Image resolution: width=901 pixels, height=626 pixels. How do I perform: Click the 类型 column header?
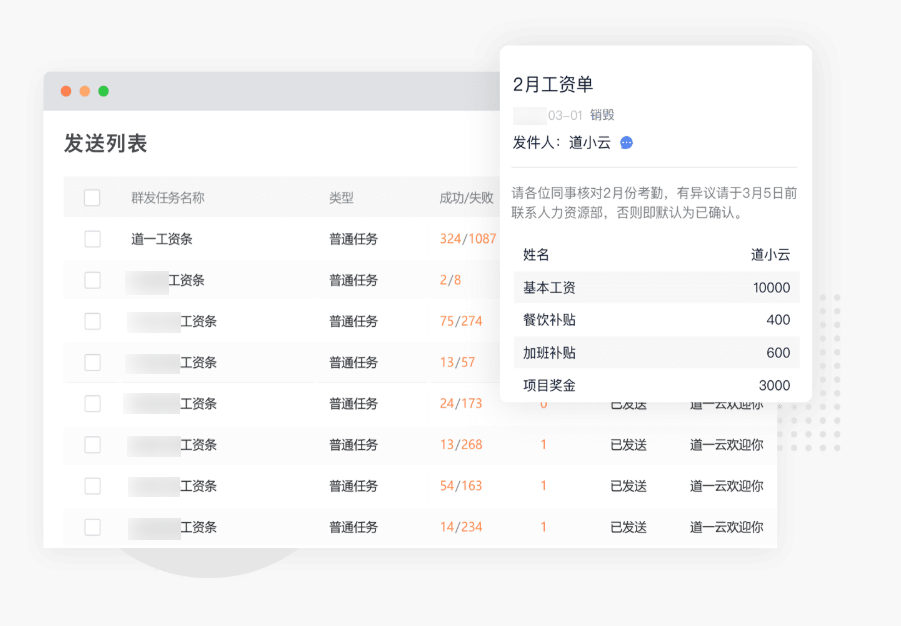coord(341,198)
